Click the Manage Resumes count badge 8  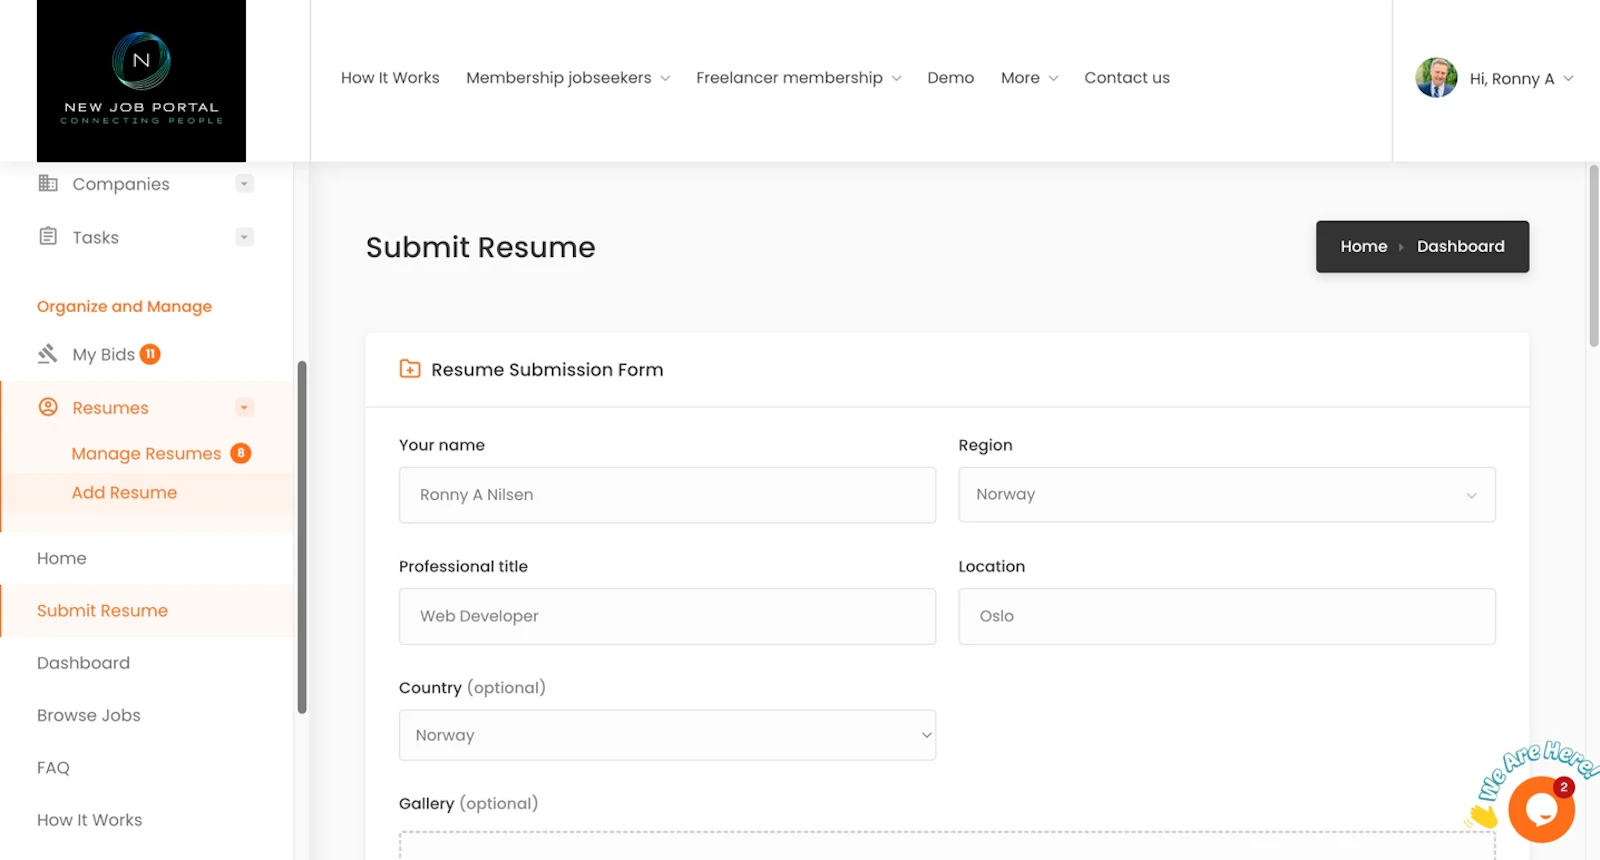(x=241, y=453)
